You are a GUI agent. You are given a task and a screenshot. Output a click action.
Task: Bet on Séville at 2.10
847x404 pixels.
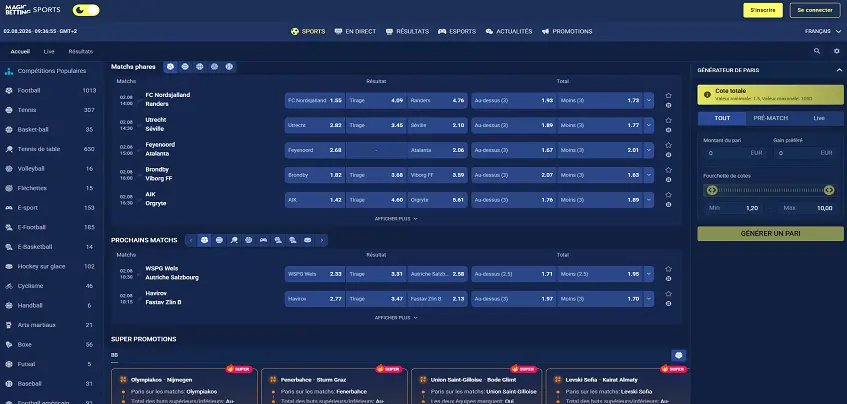pyautogui.click(x=437, y=125)
